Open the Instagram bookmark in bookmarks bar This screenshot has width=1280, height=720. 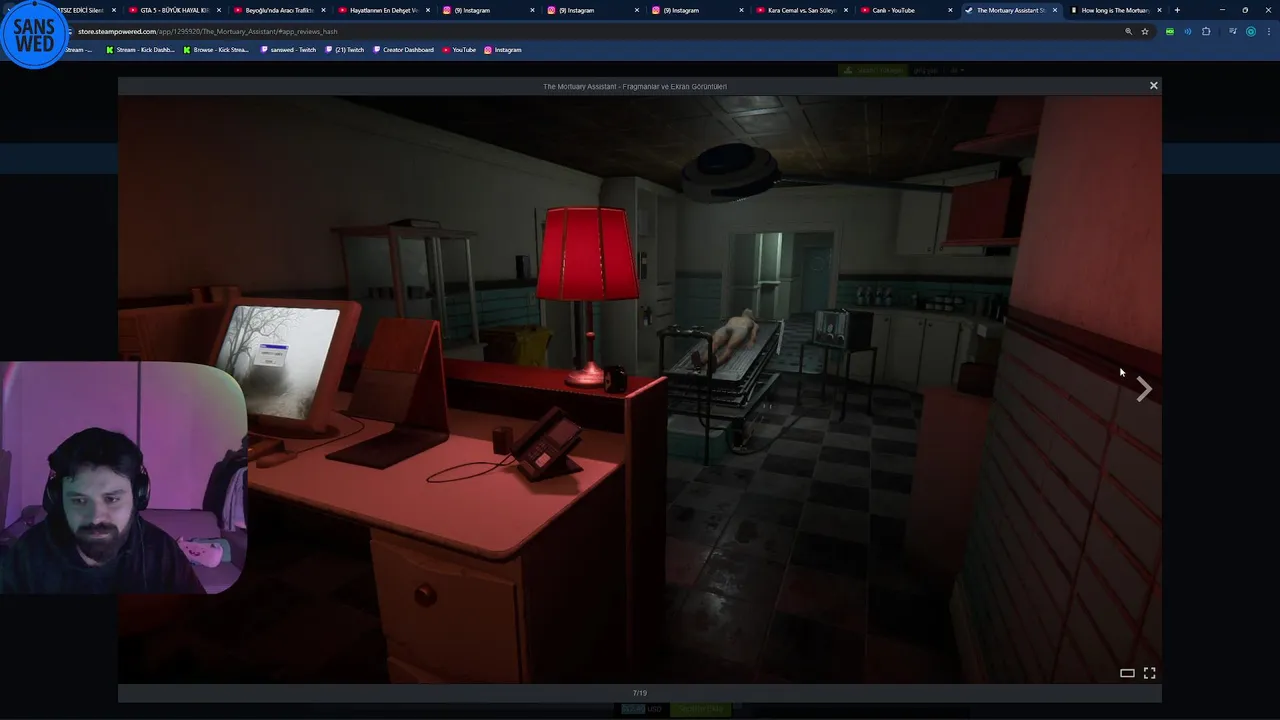point(503,49)
